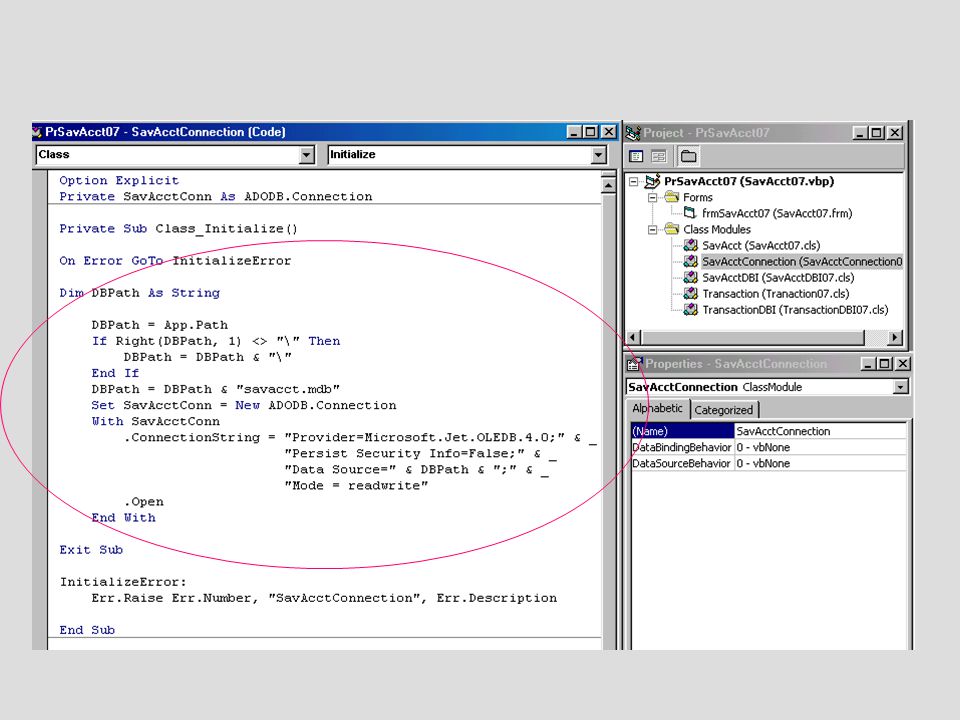This screenshot has width=960, height=720.
Task: Click the View Code icon in Project window
Action: point(636,156)
